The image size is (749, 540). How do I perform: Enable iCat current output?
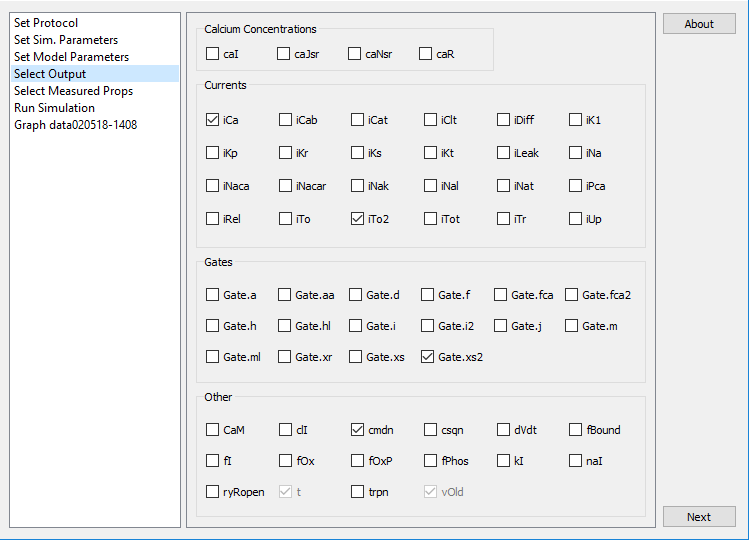(357, 119)
